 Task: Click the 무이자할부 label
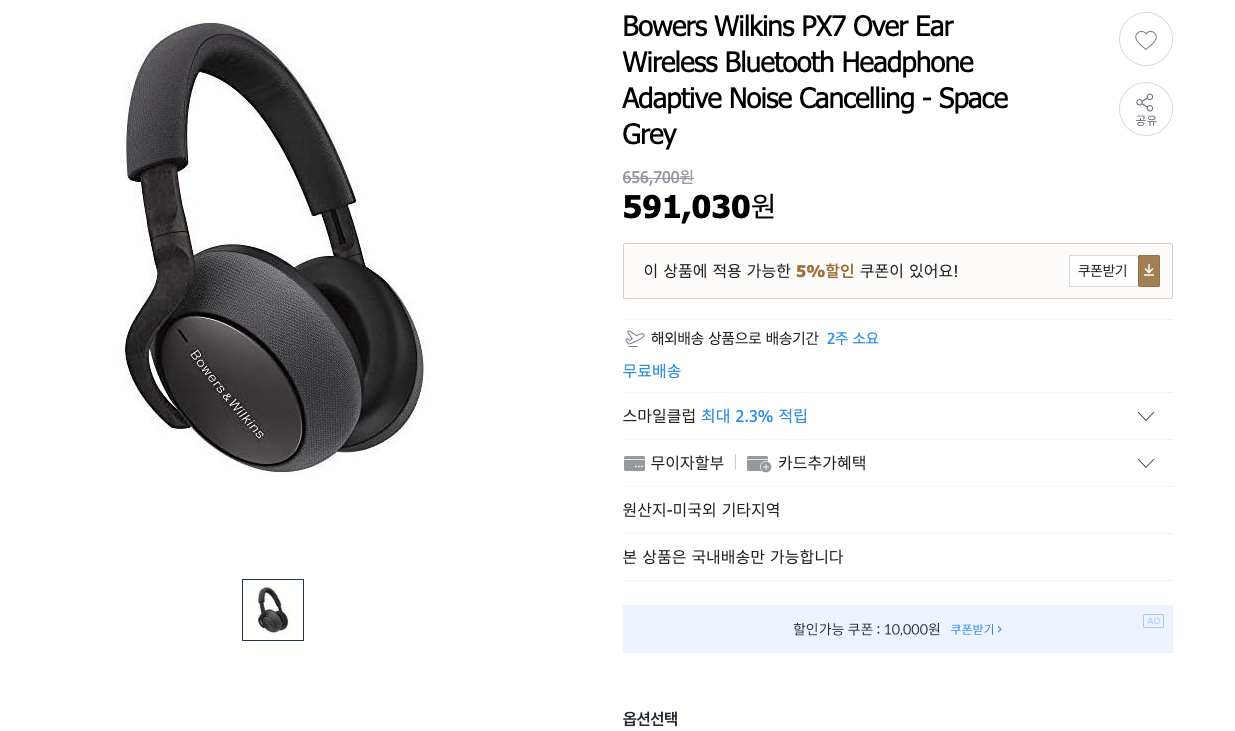click(687, 463)
